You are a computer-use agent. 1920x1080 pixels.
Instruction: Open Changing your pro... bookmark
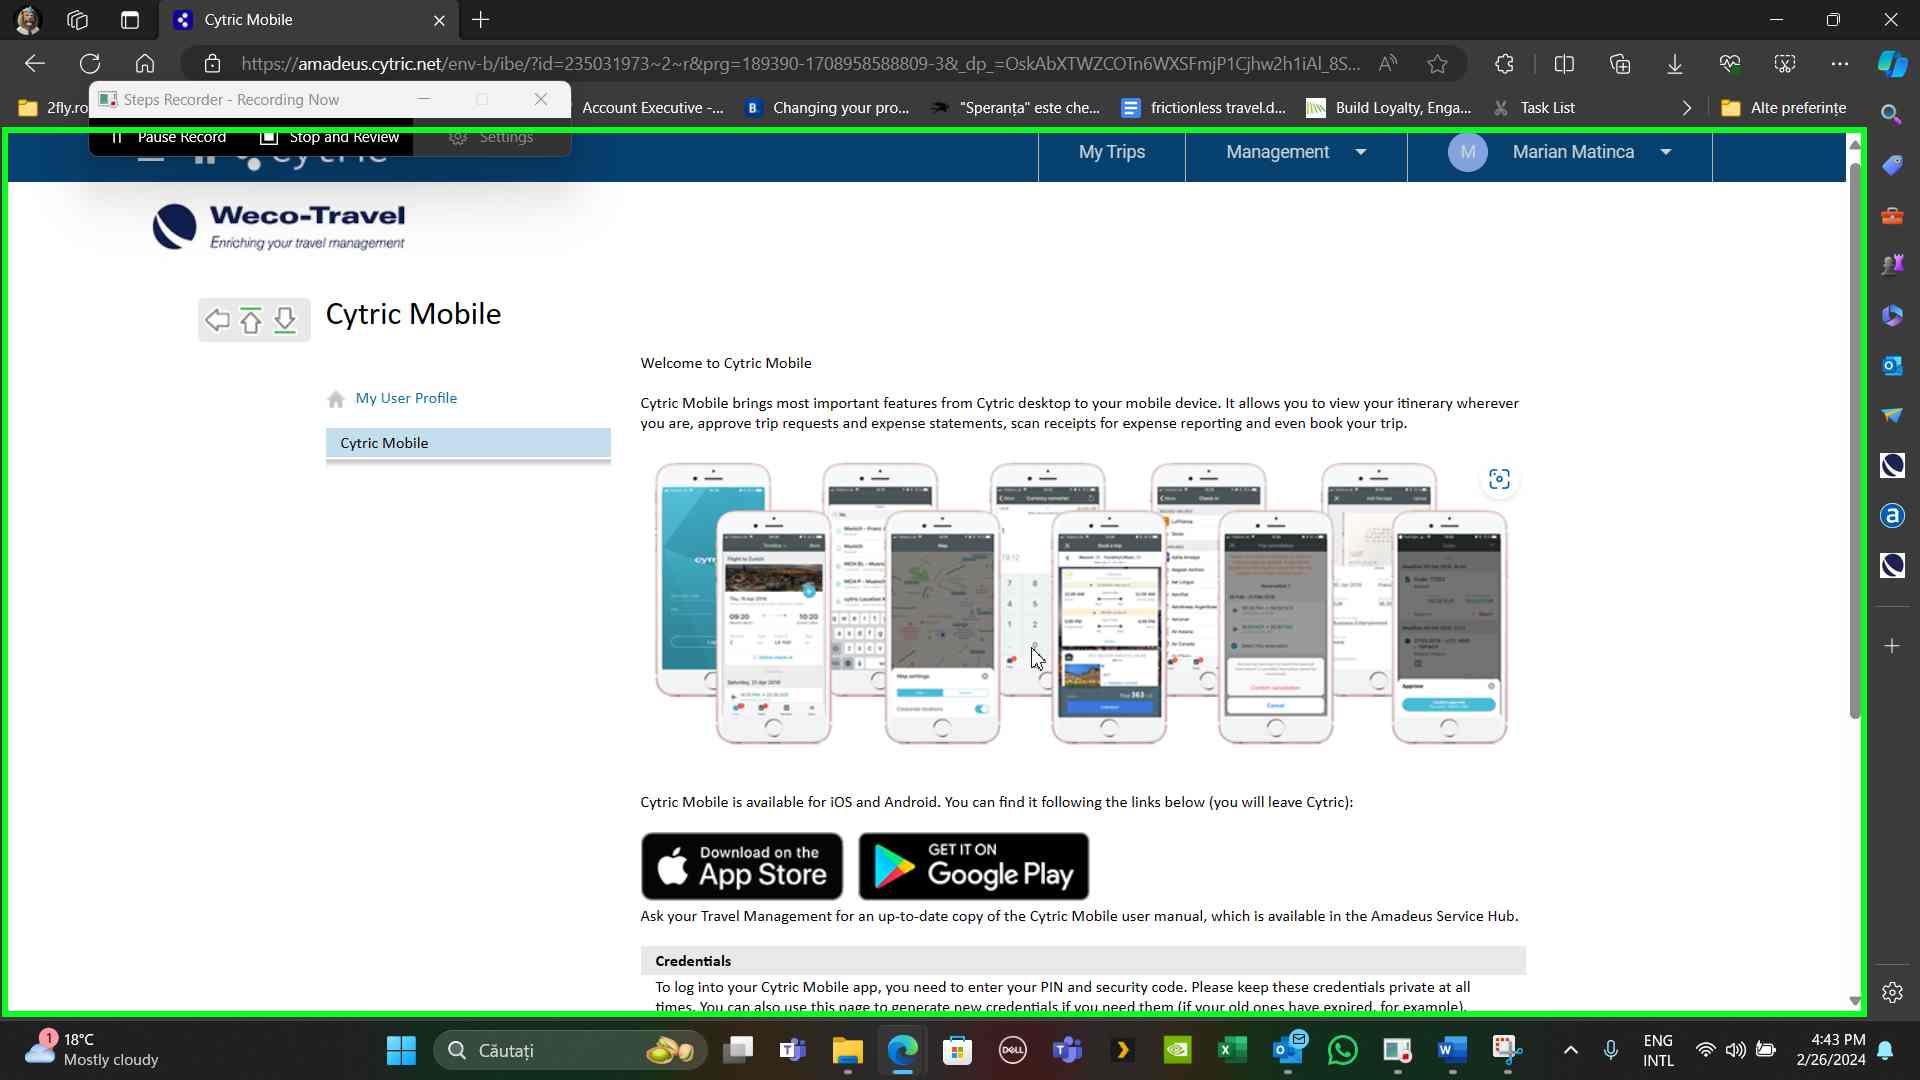pos(827,108)
